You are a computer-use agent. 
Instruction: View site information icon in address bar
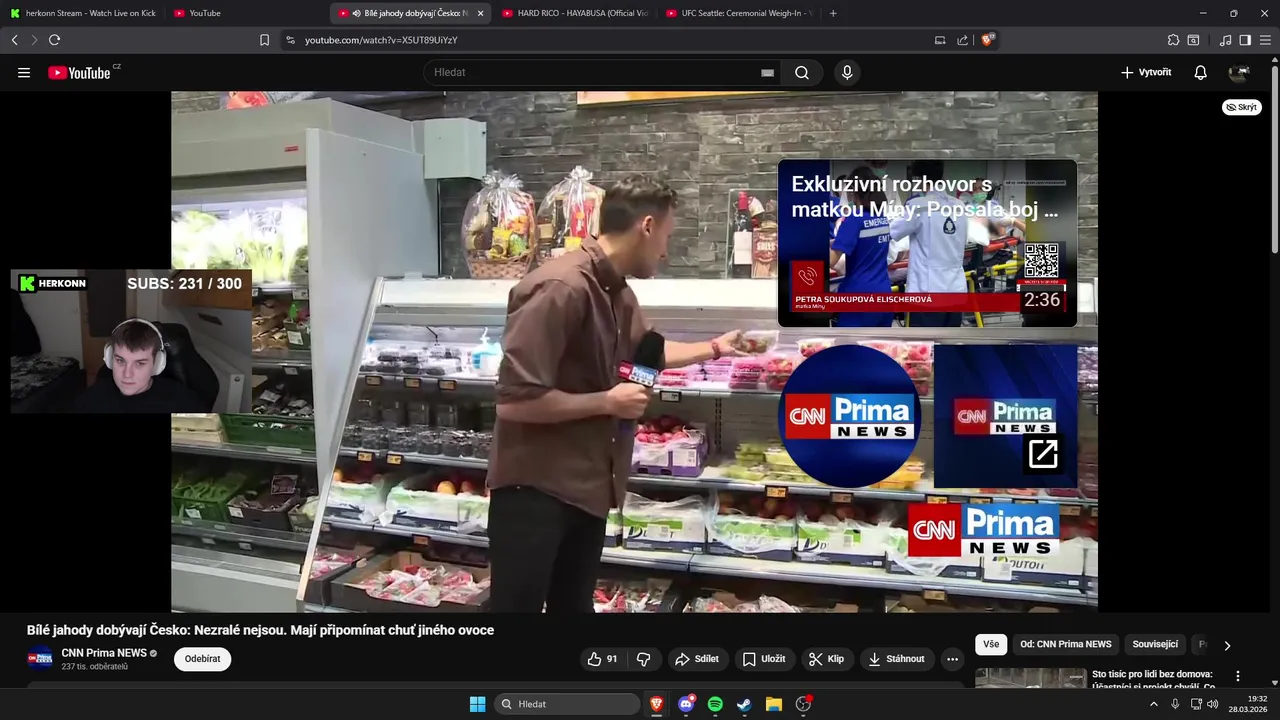coord(290,40)
